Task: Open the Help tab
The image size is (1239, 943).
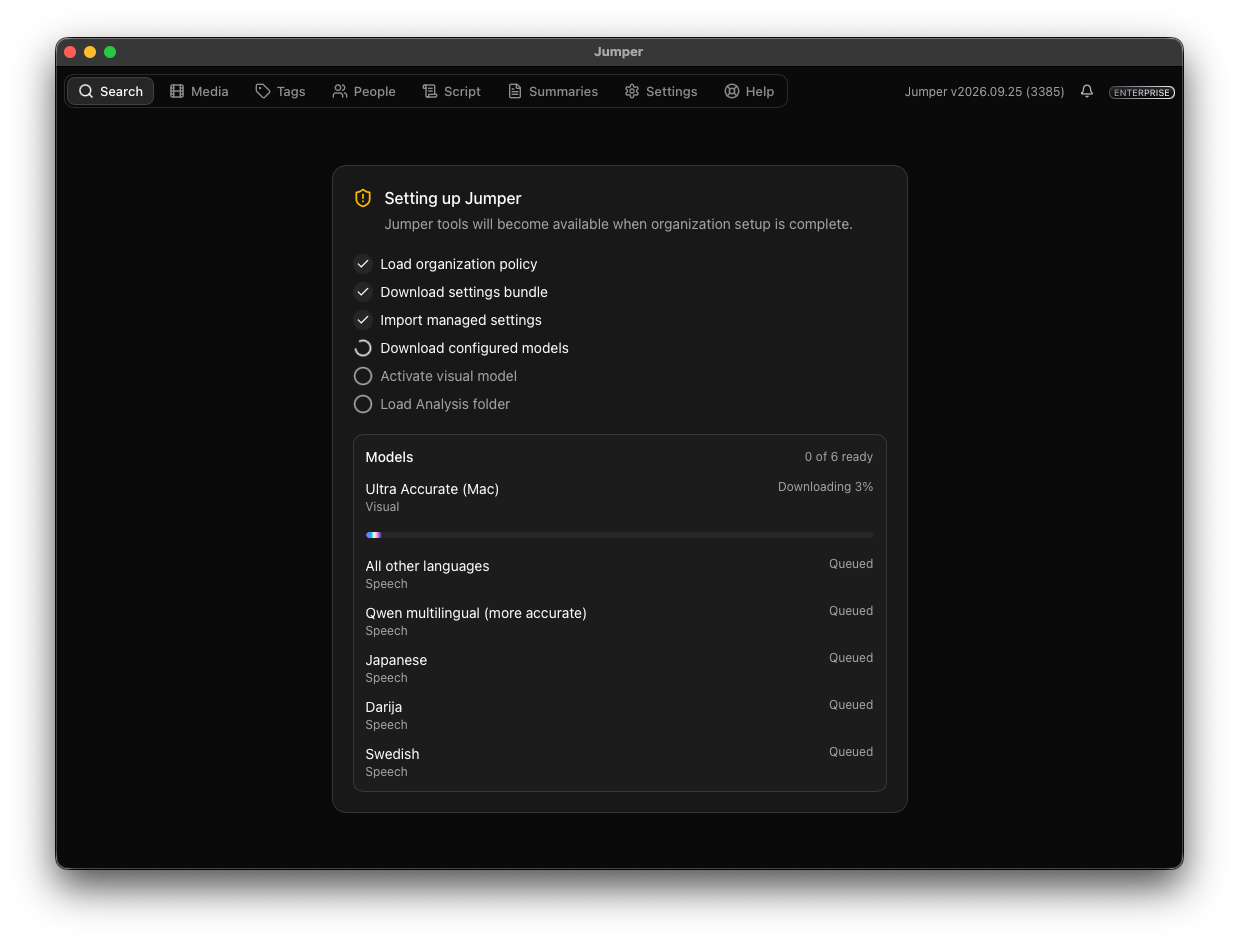Action: 749,91
